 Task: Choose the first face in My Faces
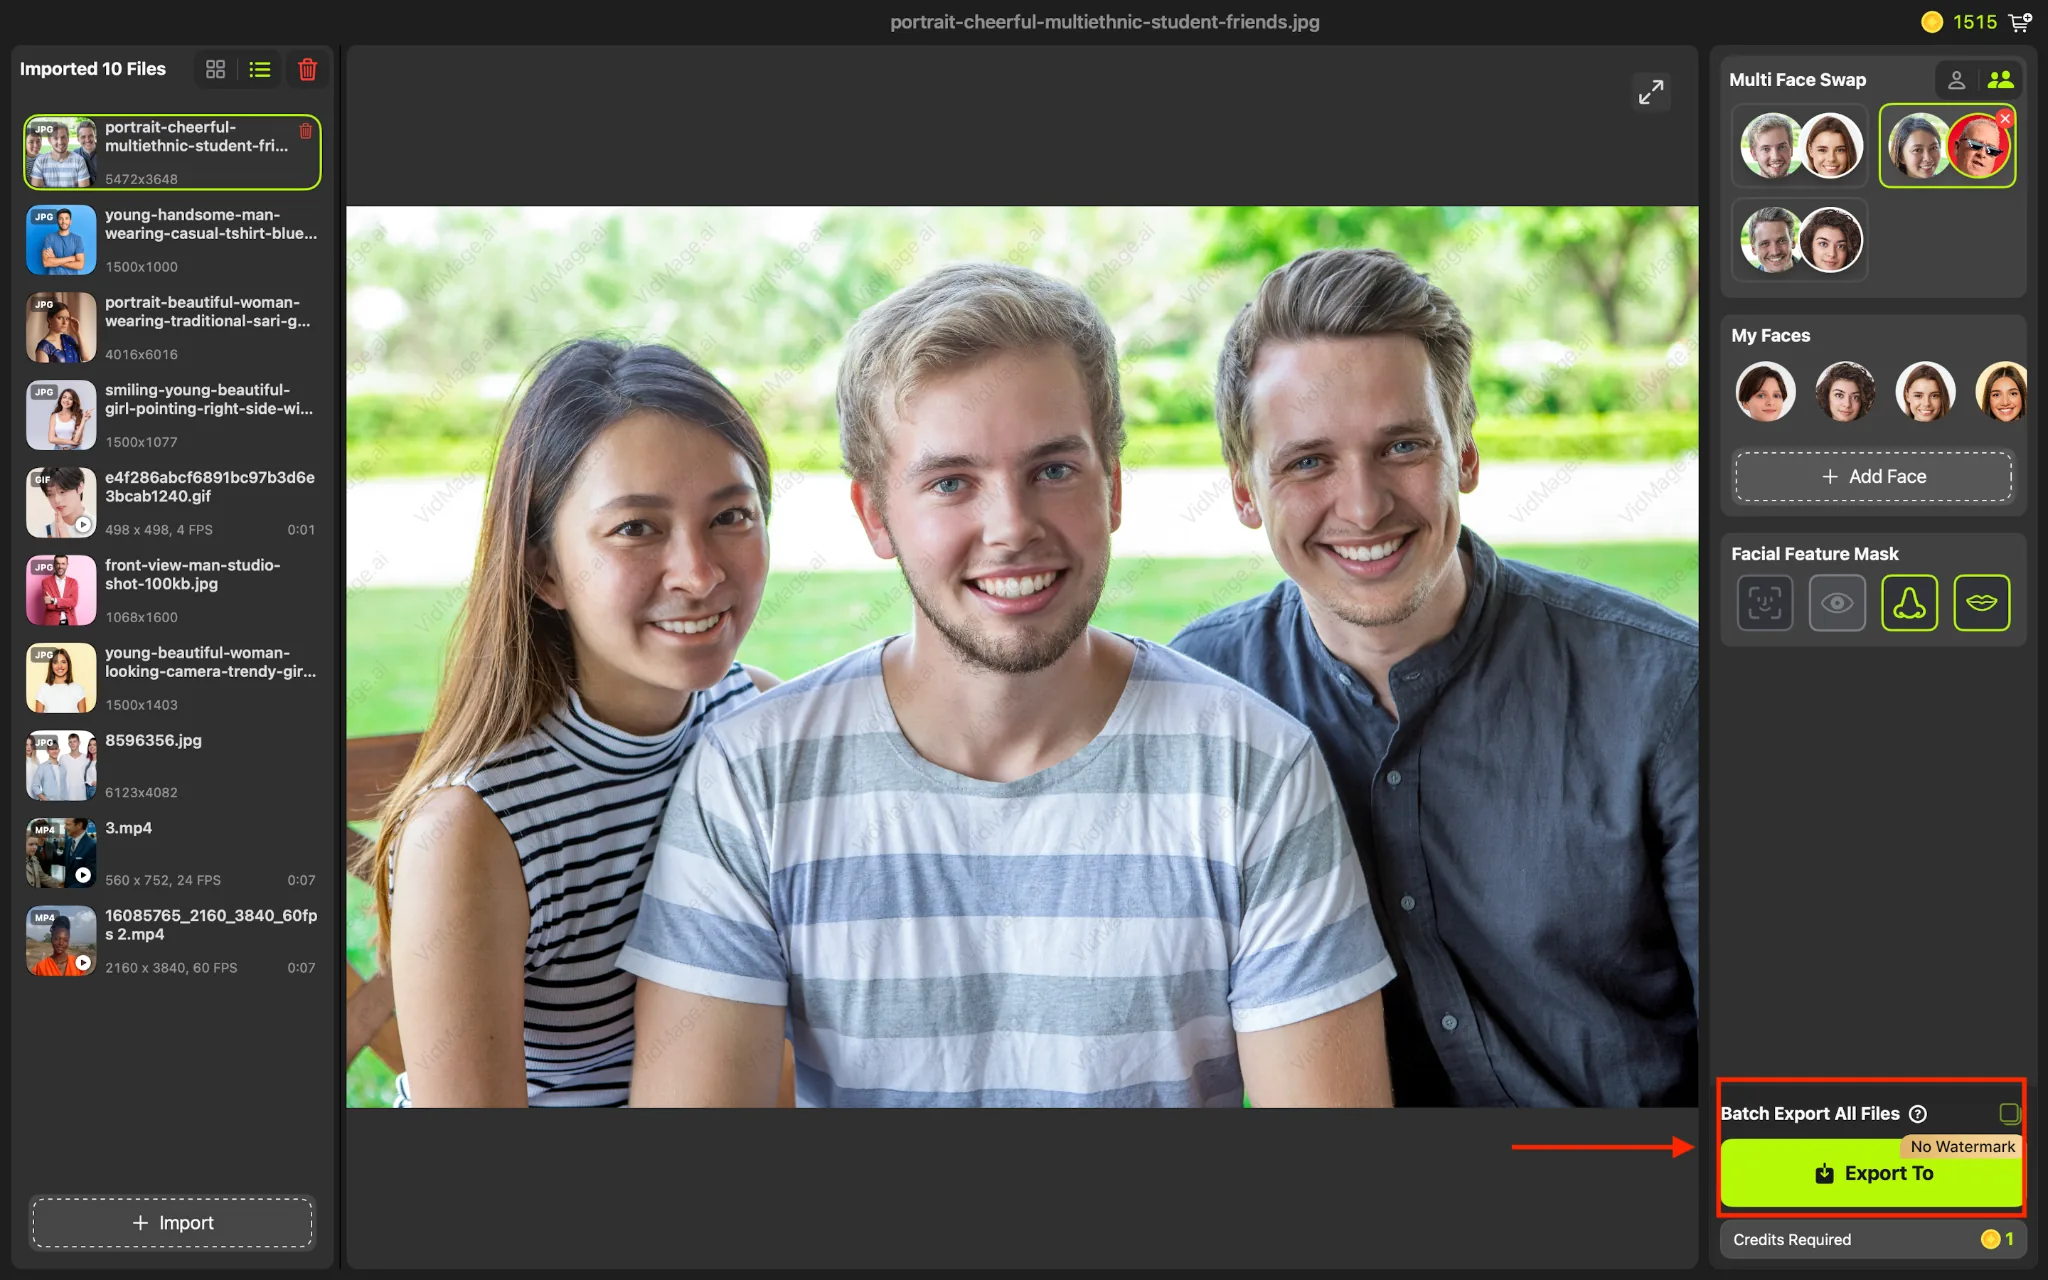(x=1765, y=391)
